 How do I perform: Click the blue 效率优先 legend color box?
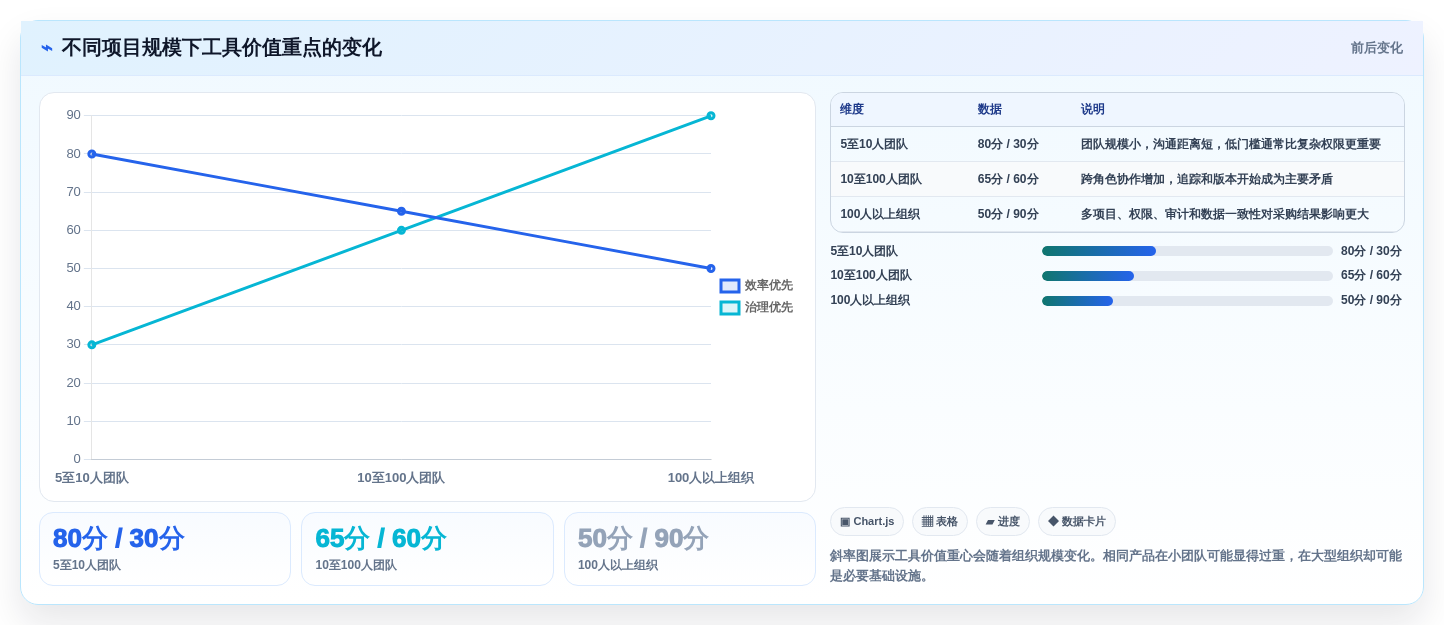click(x=730, y=286)
